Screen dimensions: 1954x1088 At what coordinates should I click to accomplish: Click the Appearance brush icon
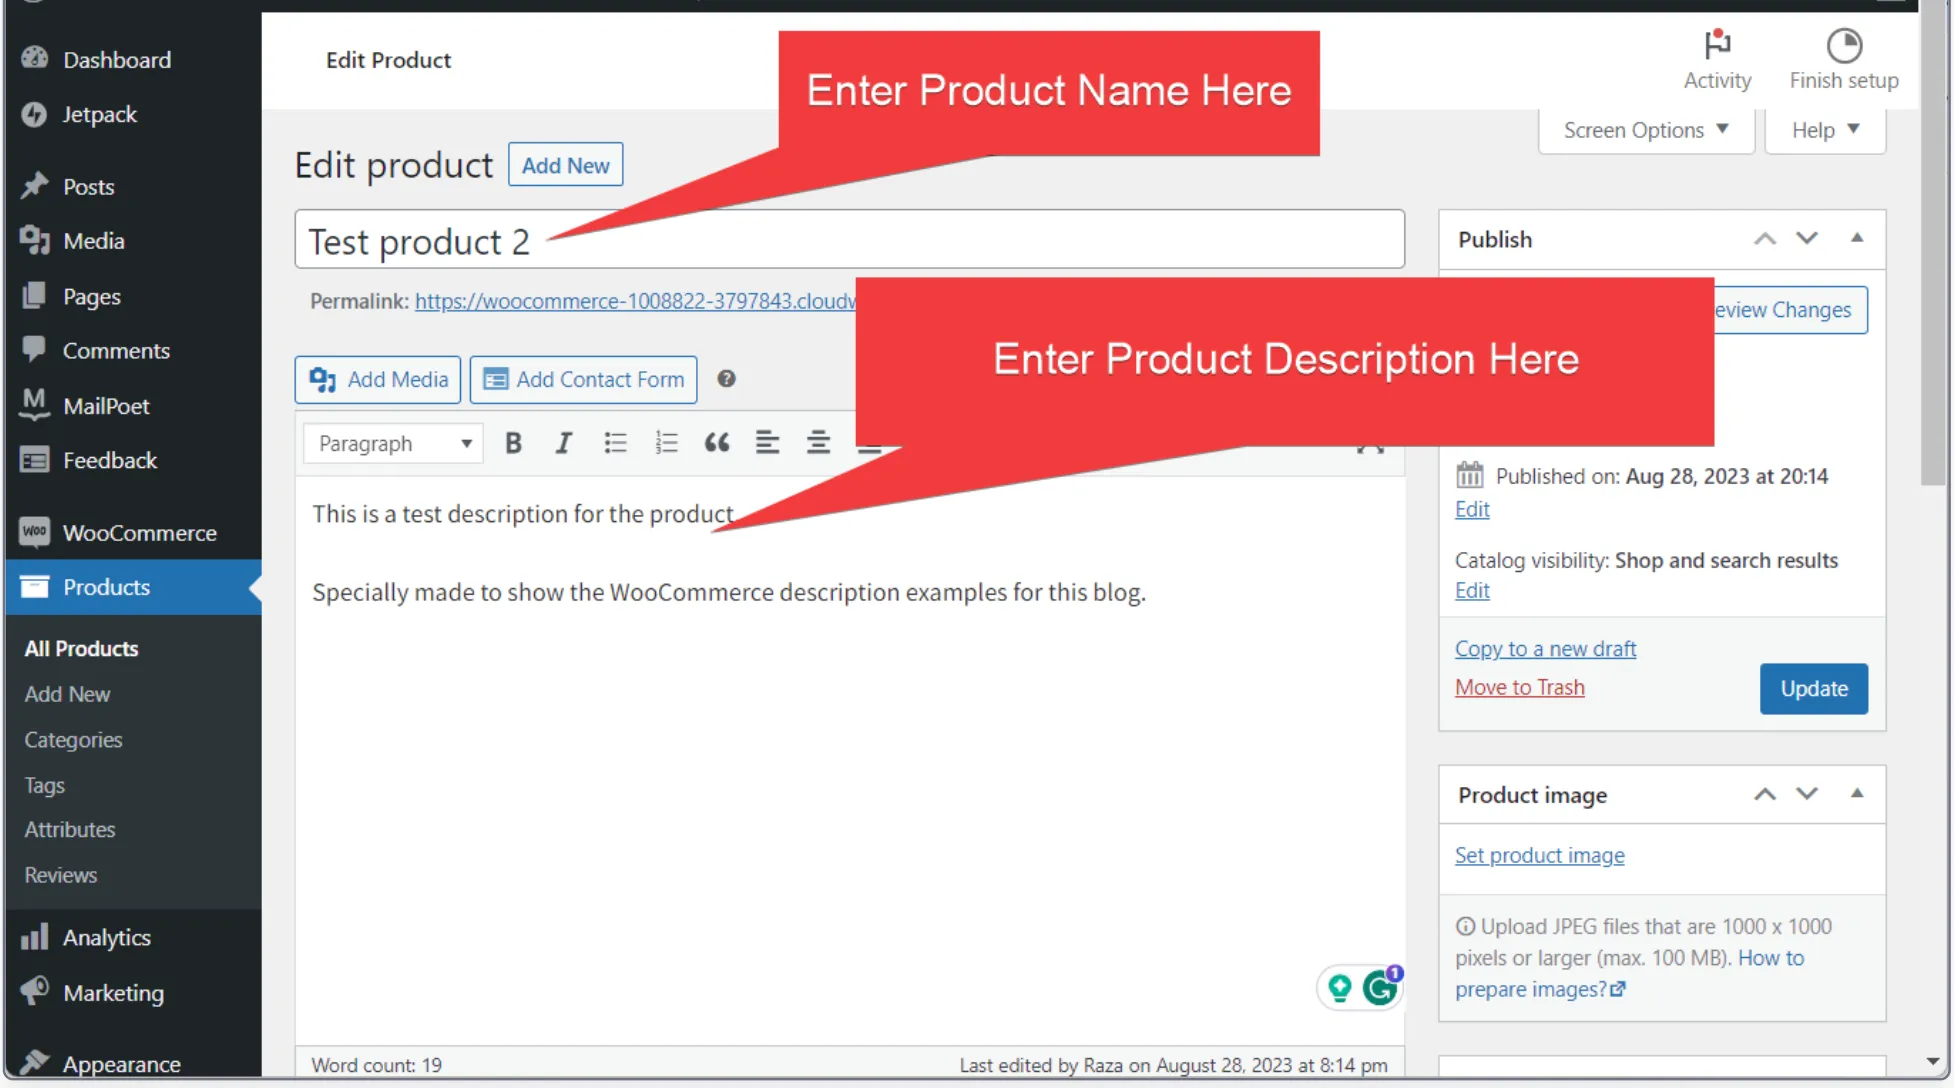34,1062
